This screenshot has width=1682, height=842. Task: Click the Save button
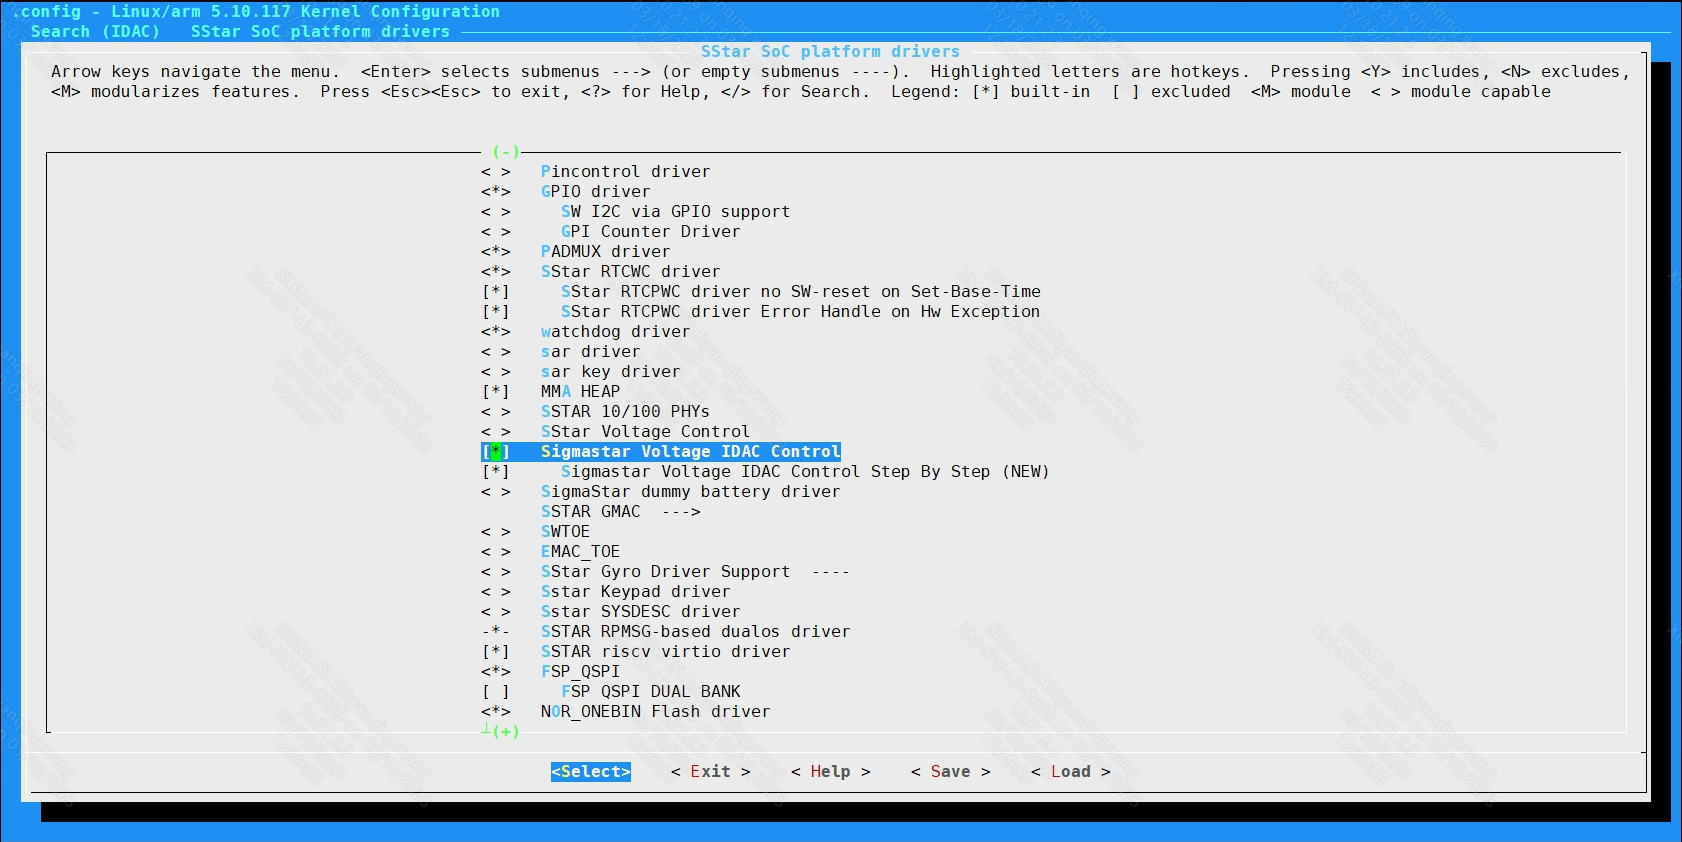point(951,772)
